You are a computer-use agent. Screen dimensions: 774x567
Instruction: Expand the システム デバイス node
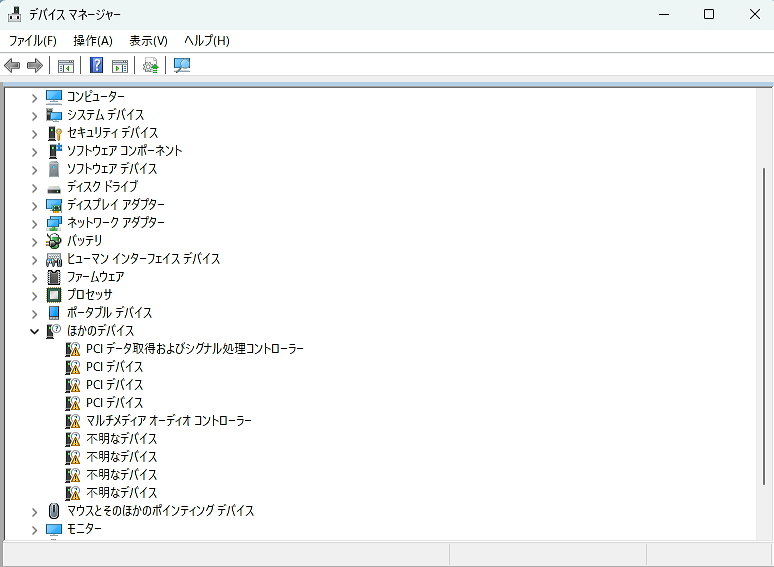coord(34,116)
